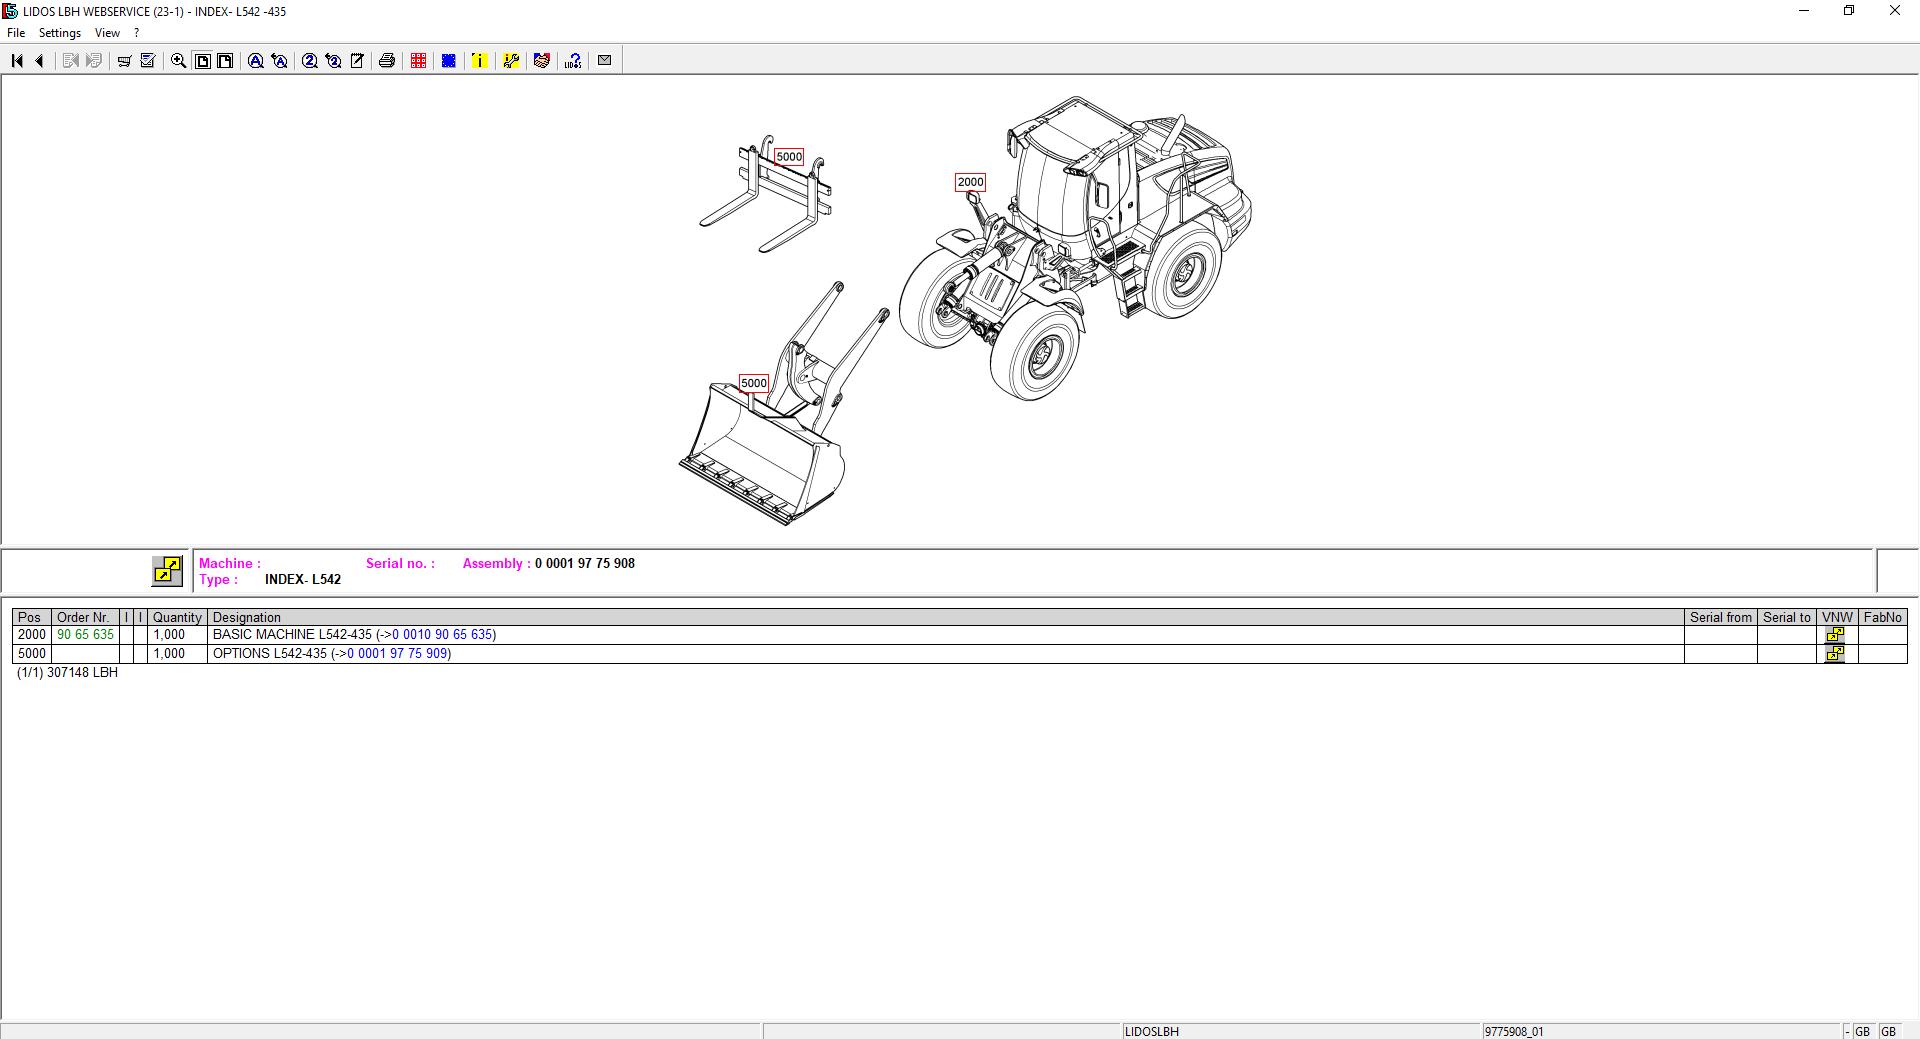Open the Settings menu
Image resolution: width=1920 pixels, height=1039 pixels.
point(60,32)
